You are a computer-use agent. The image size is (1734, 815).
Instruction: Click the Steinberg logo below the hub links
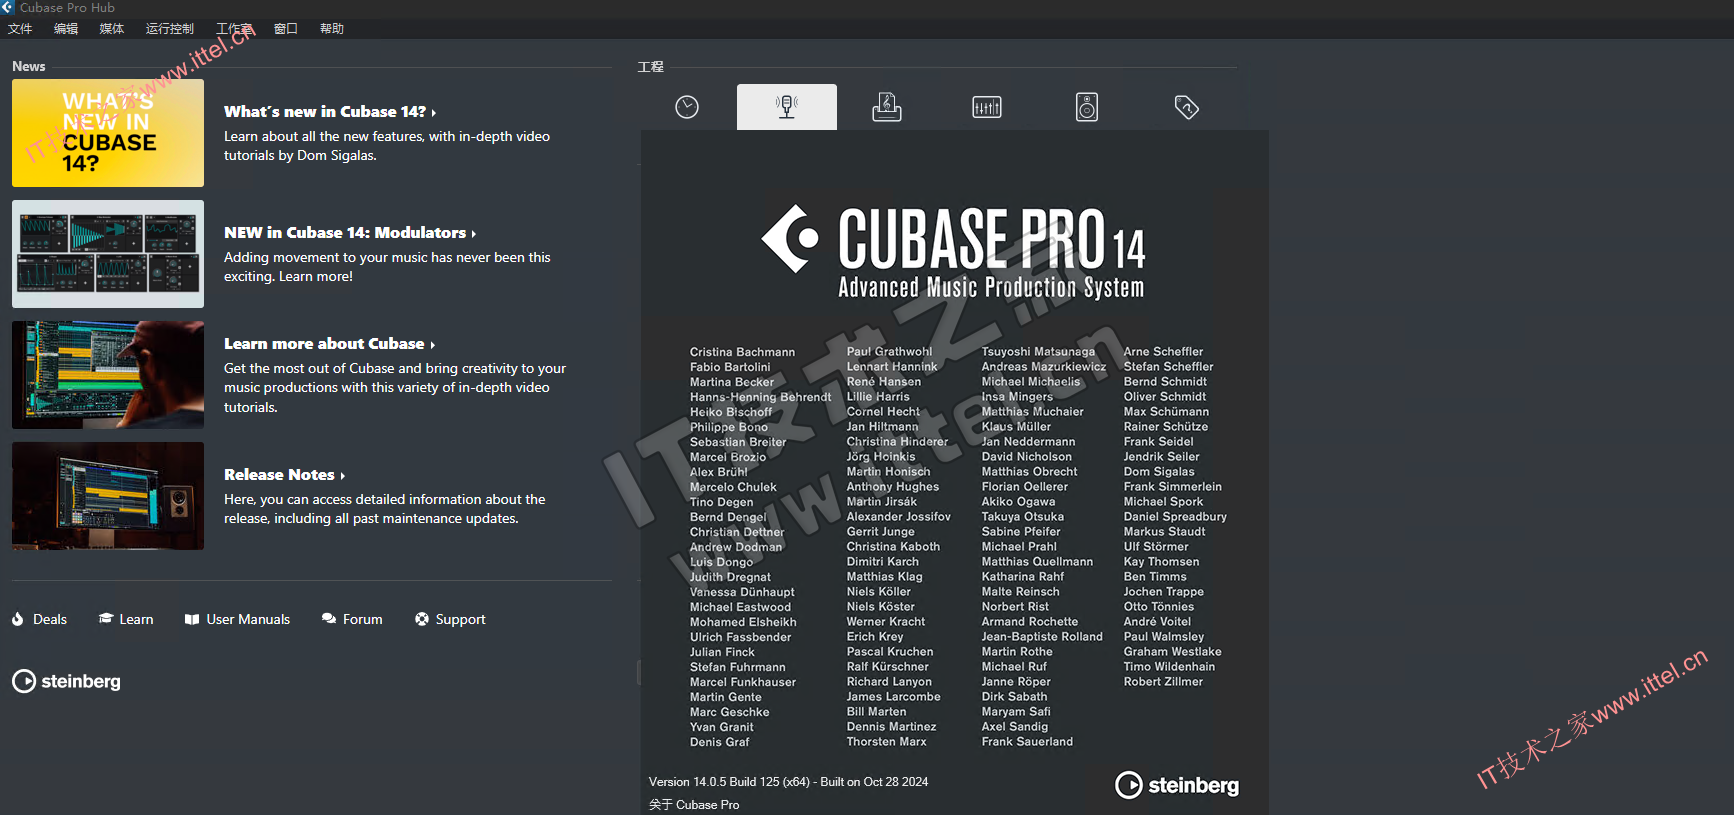[x=66, y=681]
